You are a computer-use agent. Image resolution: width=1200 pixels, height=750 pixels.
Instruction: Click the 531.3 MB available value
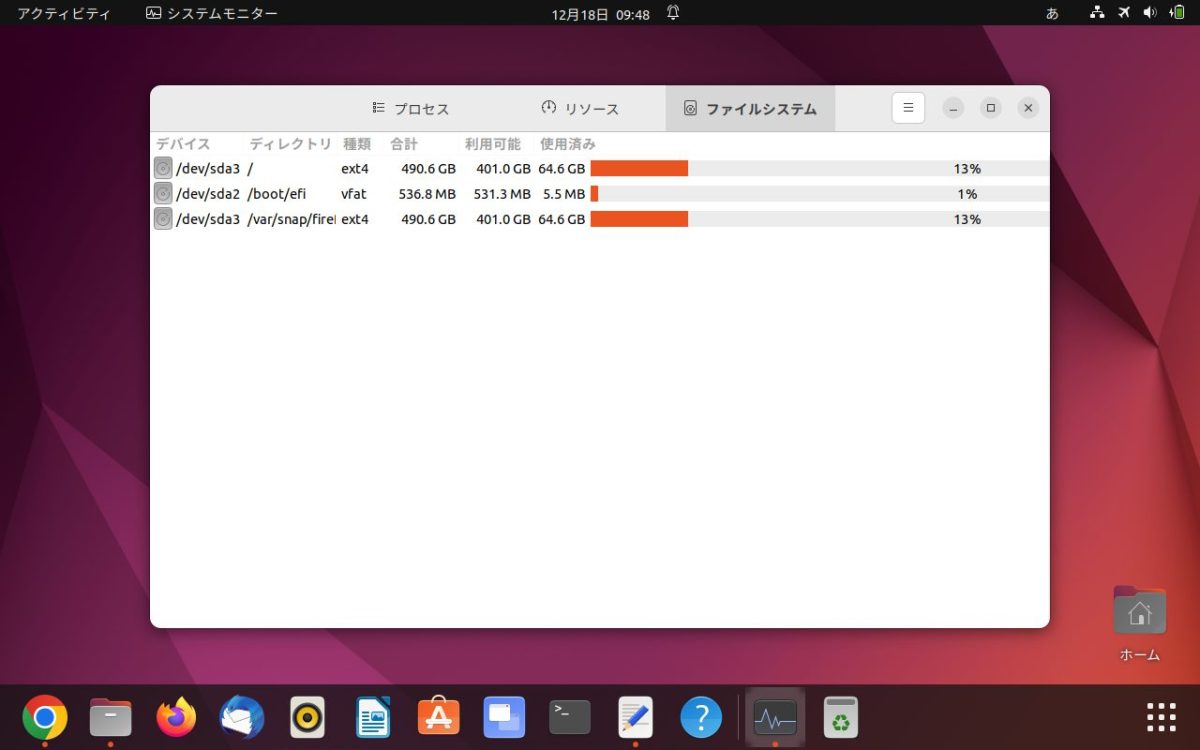502,194
